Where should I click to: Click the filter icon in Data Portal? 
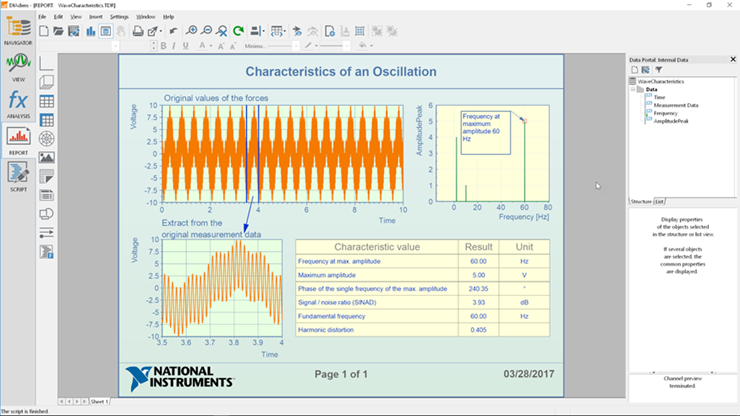point(659,70)
